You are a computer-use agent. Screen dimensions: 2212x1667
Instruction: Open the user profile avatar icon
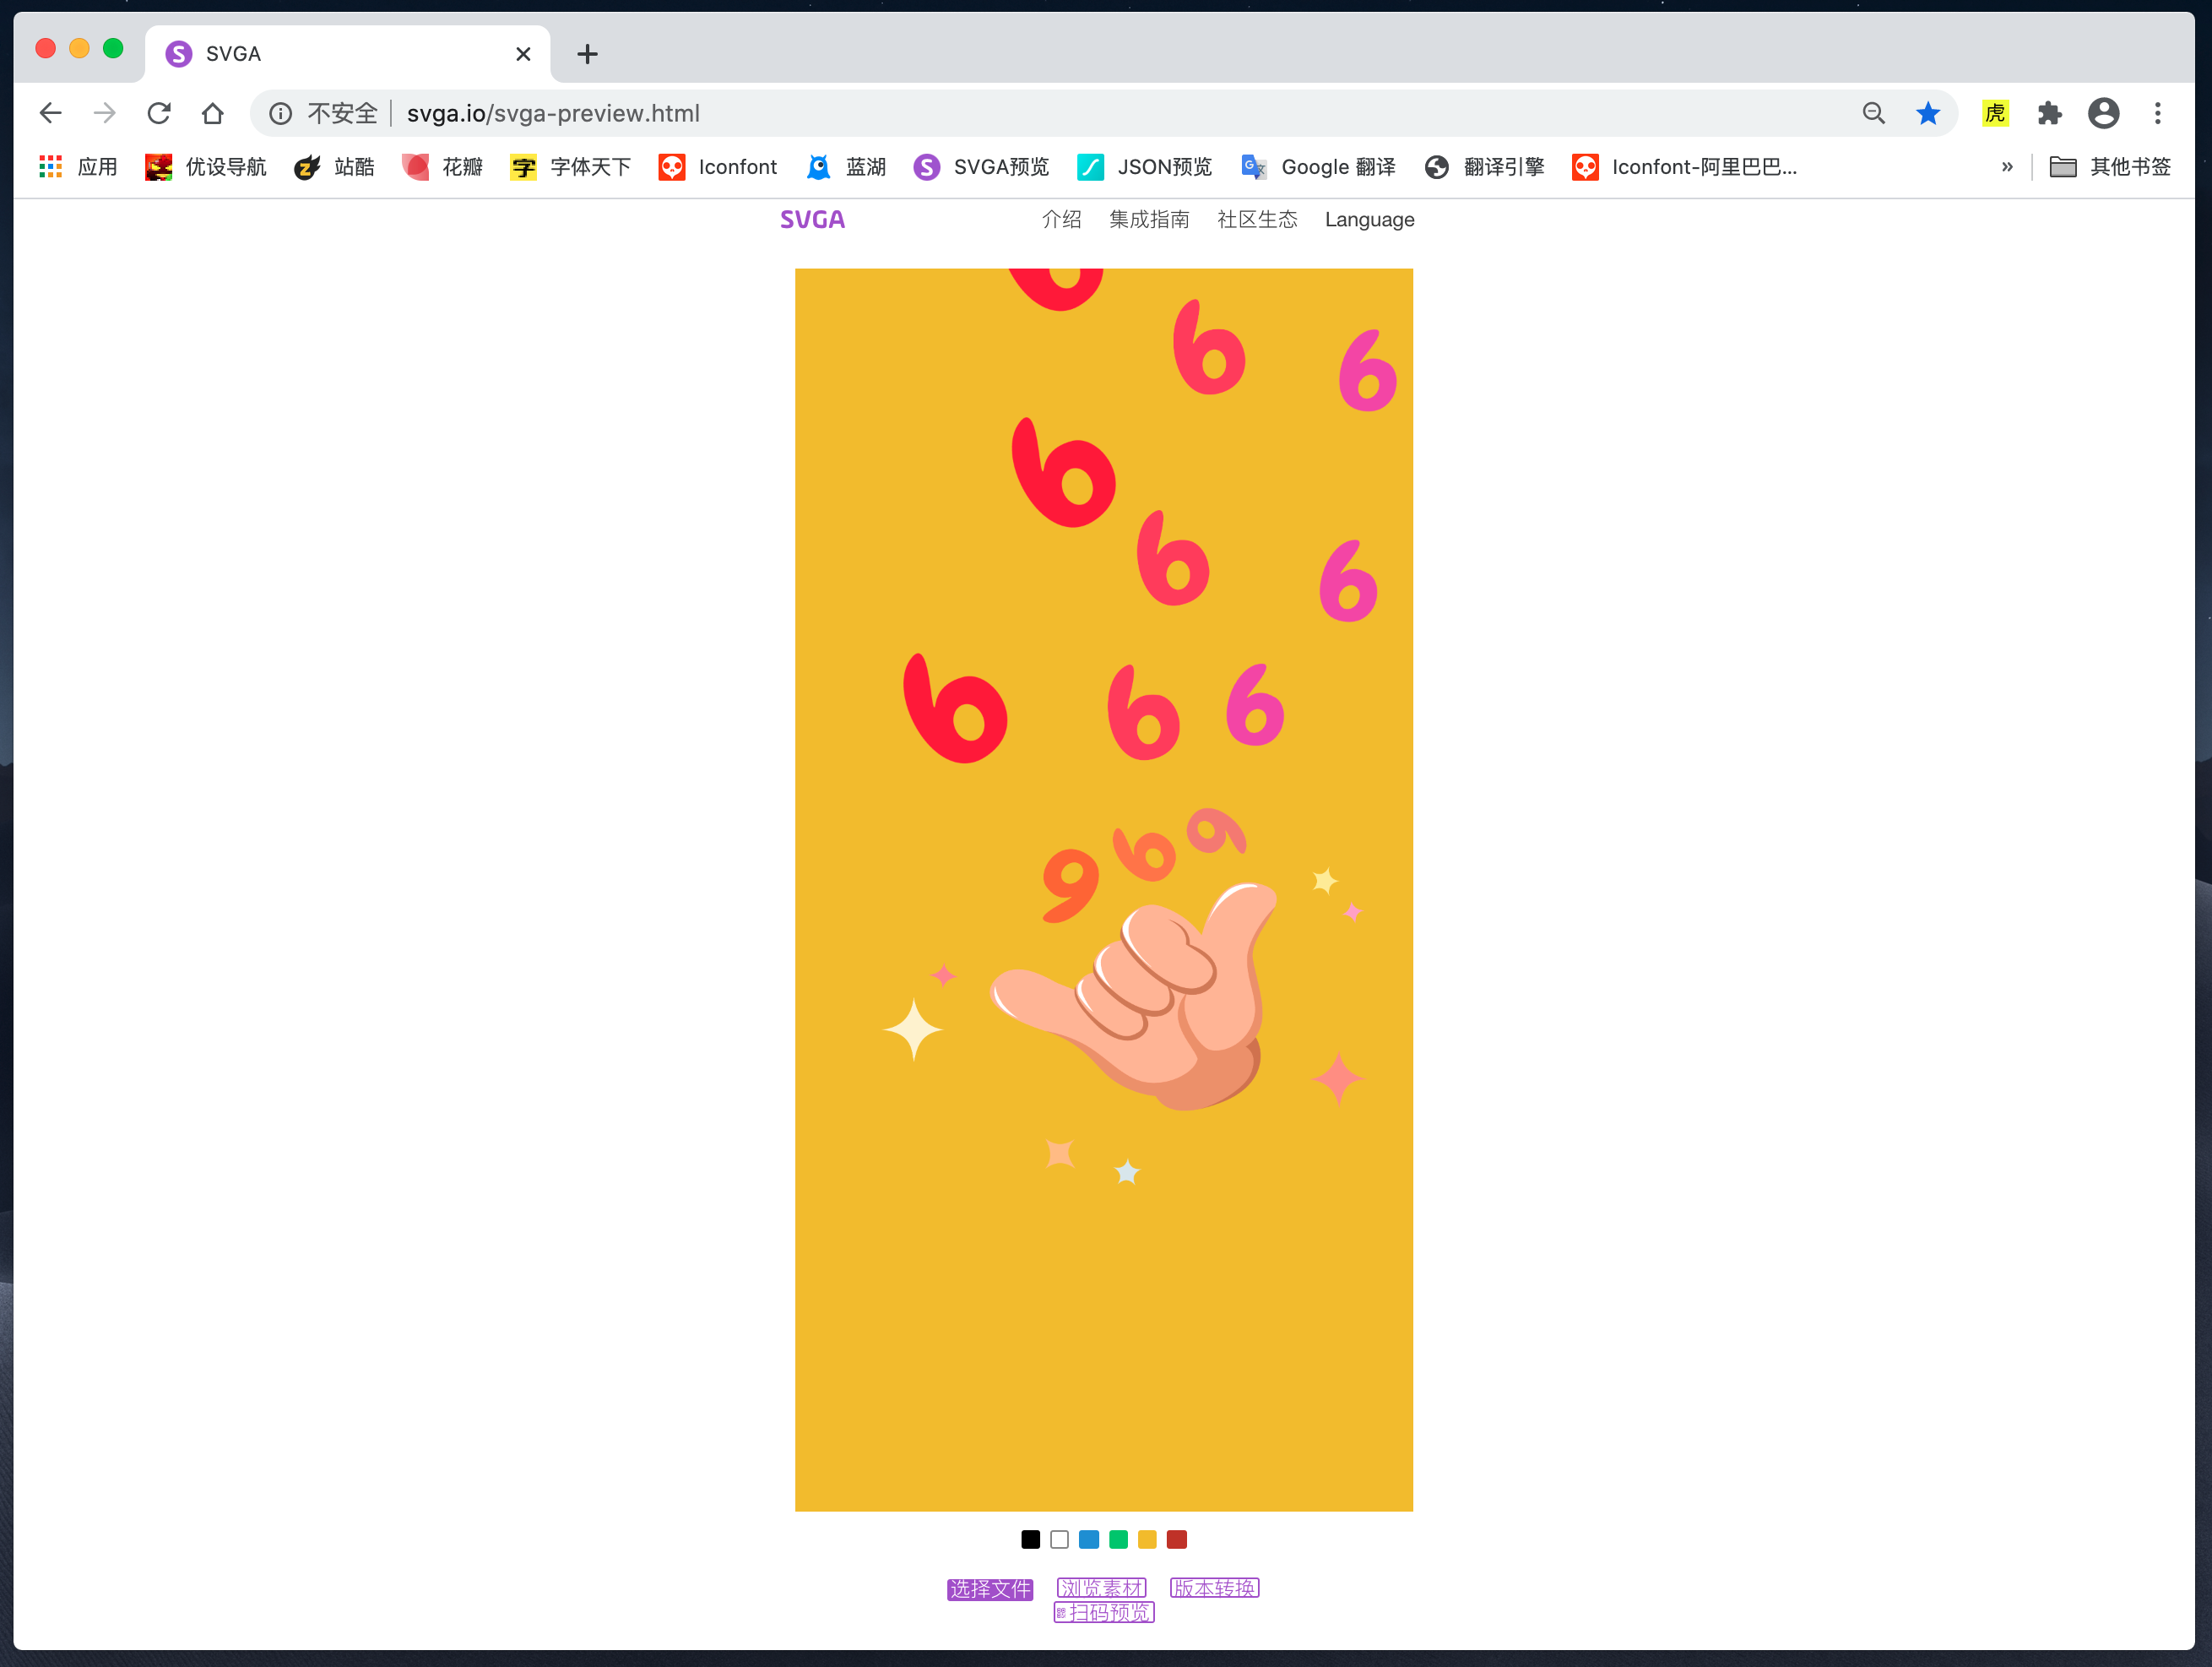(x=2103, y=113)
